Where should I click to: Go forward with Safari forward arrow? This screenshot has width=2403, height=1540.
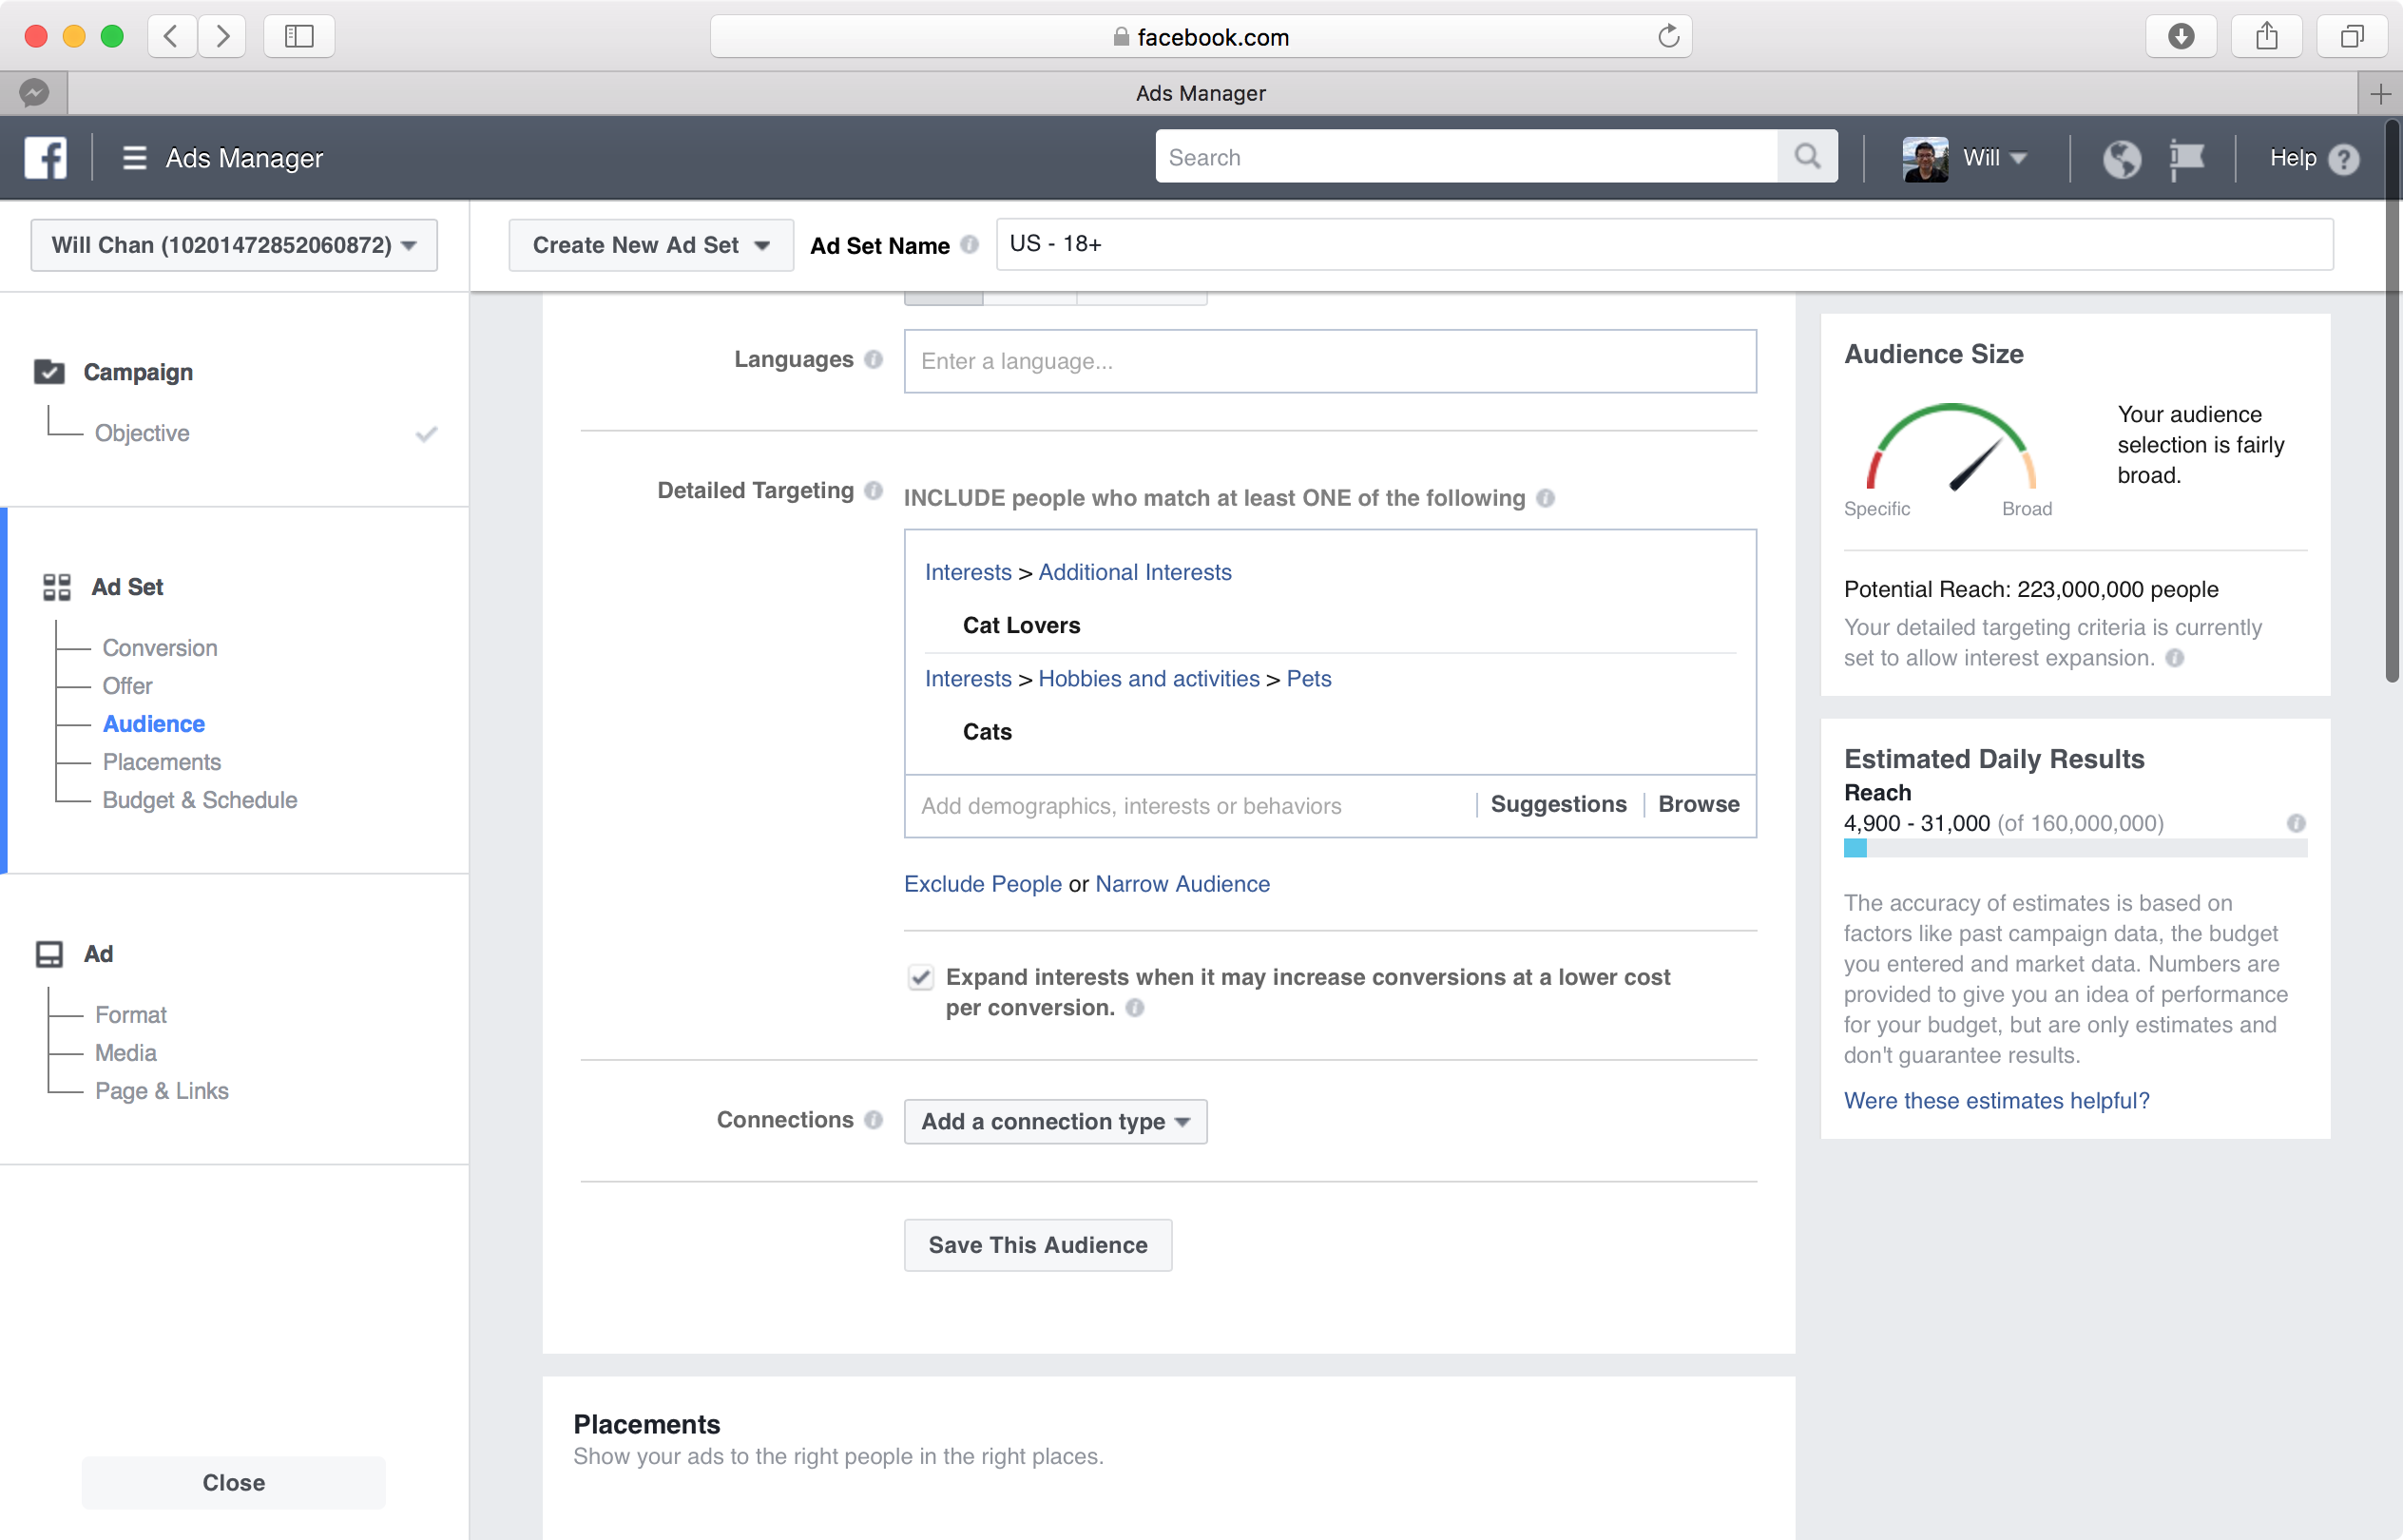[222, 37]
